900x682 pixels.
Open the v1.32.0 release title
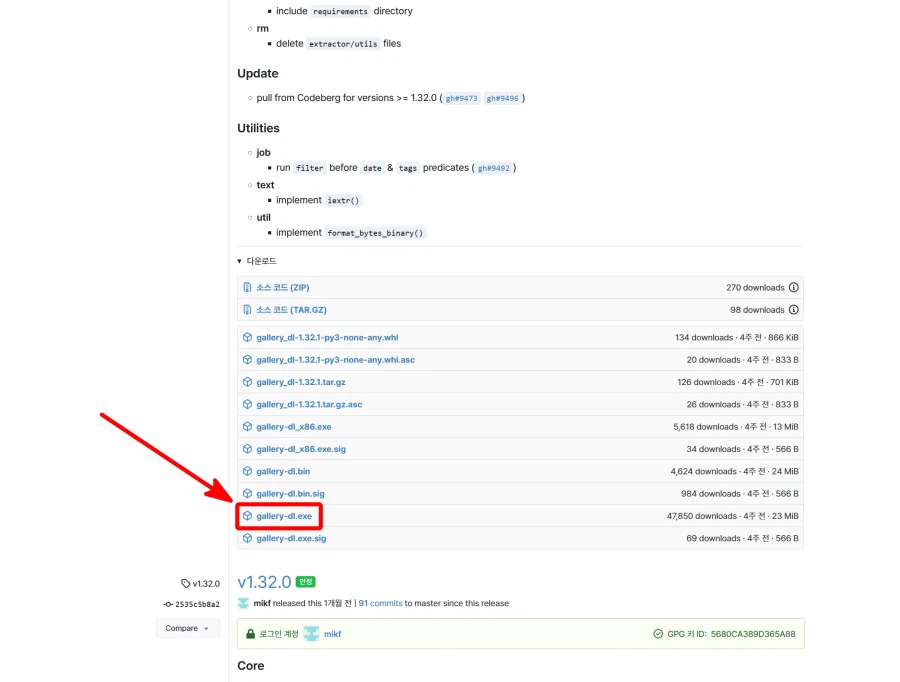[x=265, y=582]
